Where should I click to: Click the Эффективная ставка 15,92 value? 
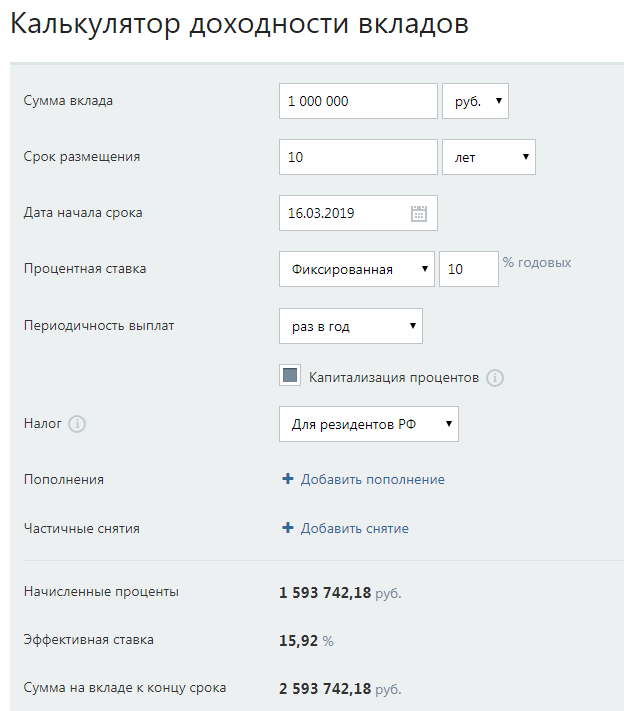(x=297, y=640)
